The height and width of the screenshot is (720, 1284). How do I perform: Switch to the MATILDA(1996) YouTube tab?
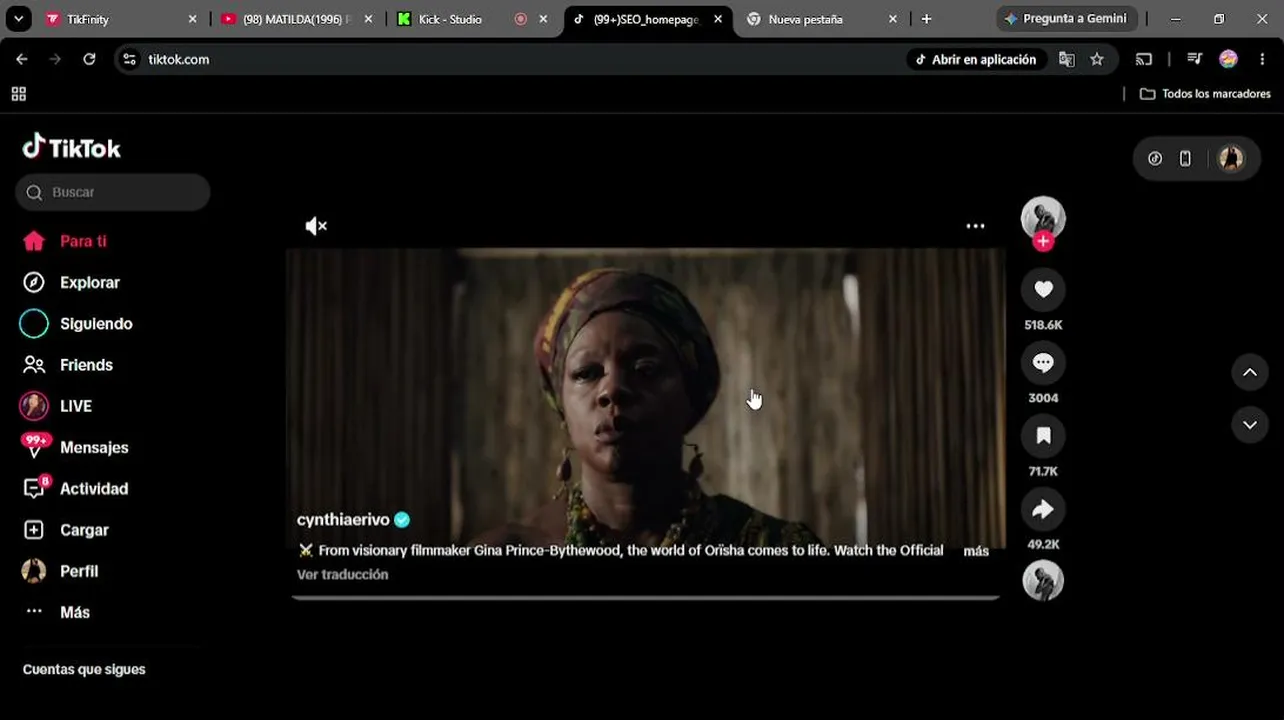click(296, 19)
